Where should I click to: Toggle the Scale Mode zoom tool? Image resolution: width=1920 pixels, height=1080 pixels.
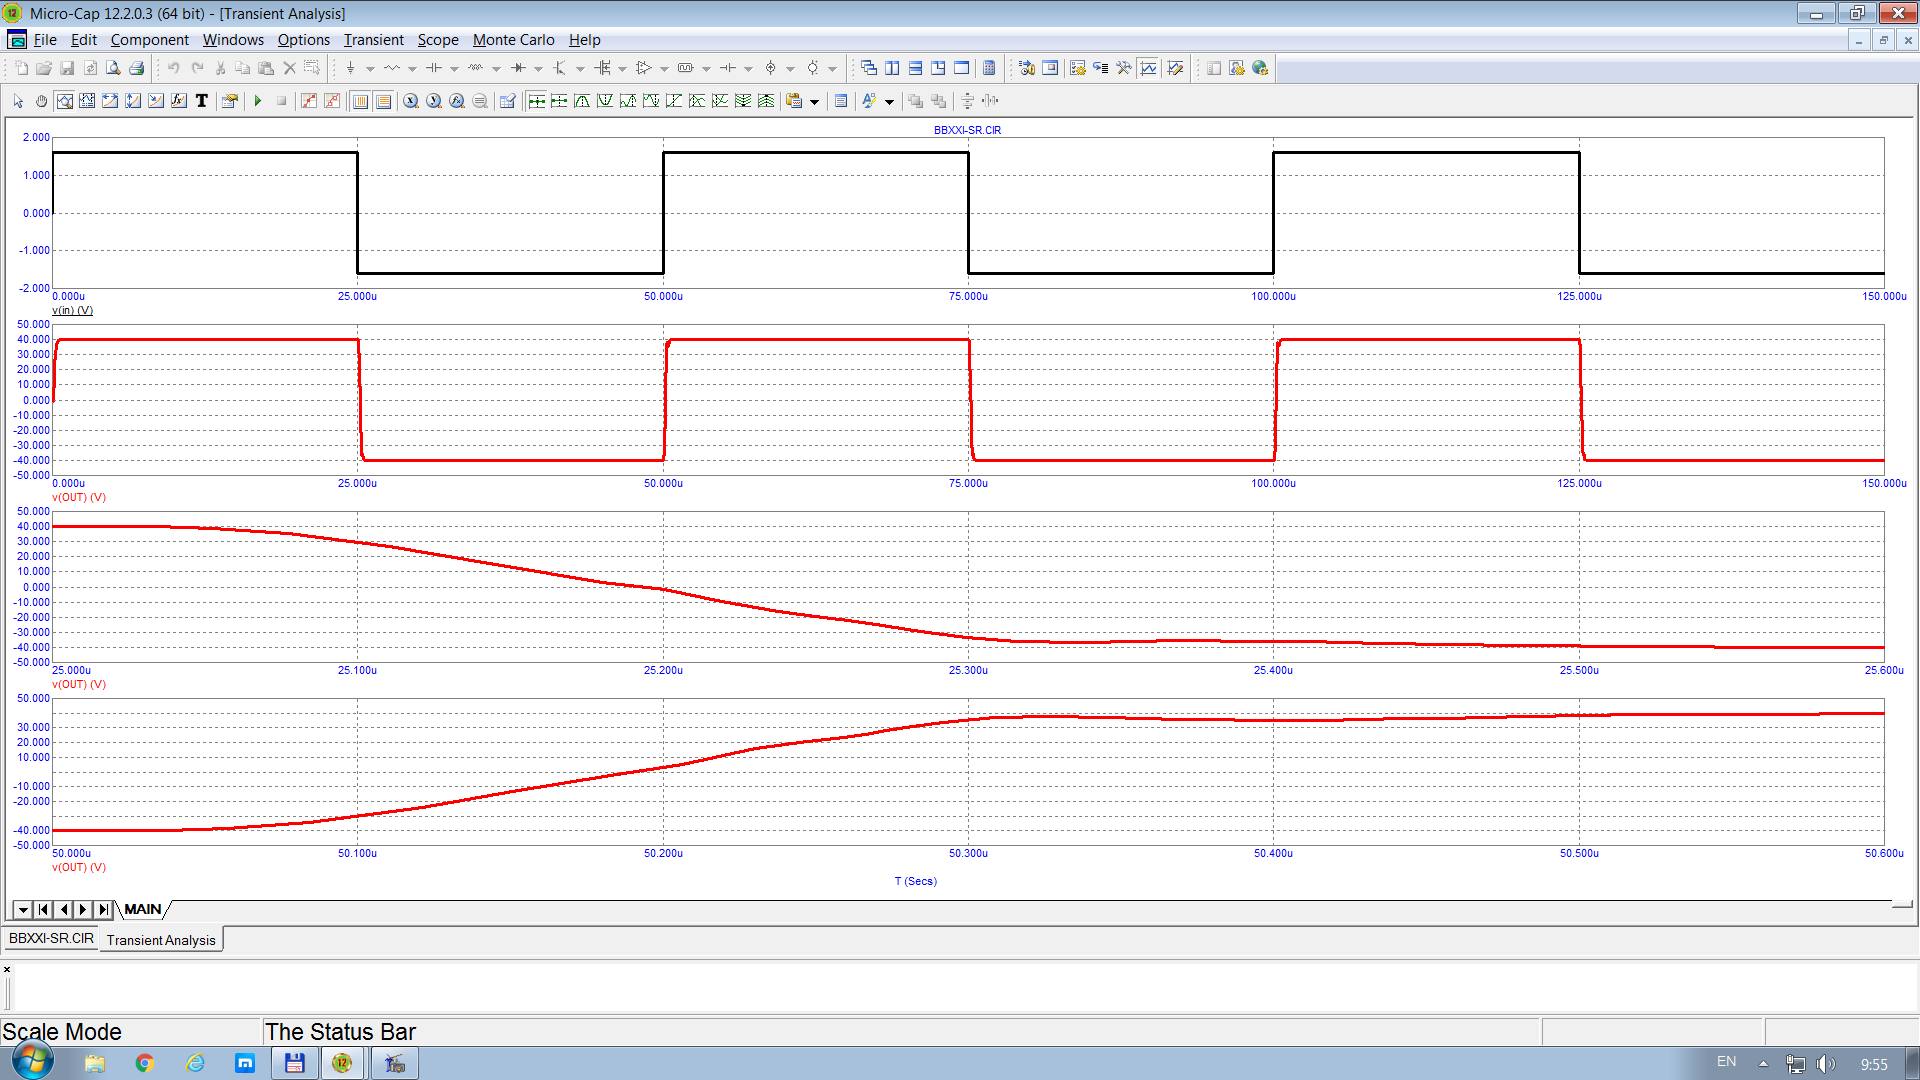pos(64,101)
